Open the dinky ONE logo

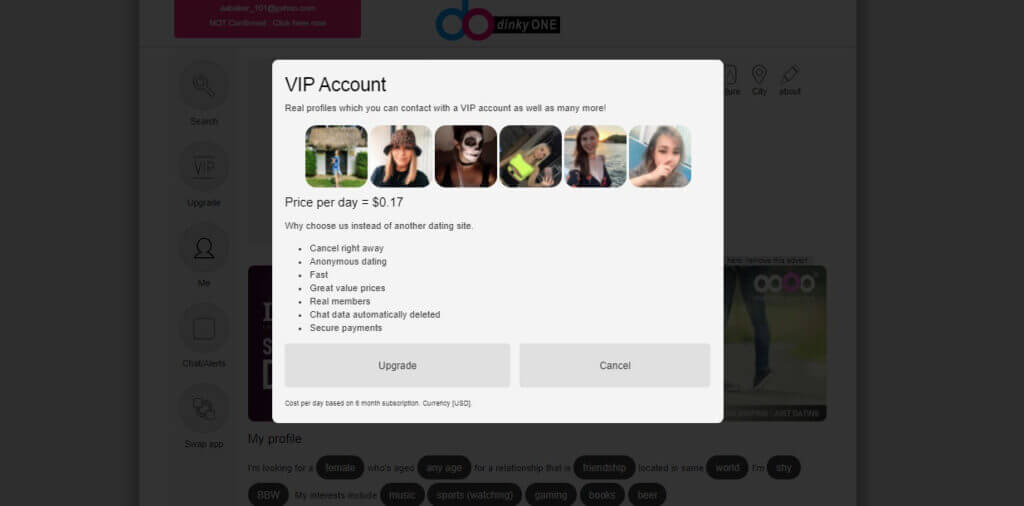(498, 23)
